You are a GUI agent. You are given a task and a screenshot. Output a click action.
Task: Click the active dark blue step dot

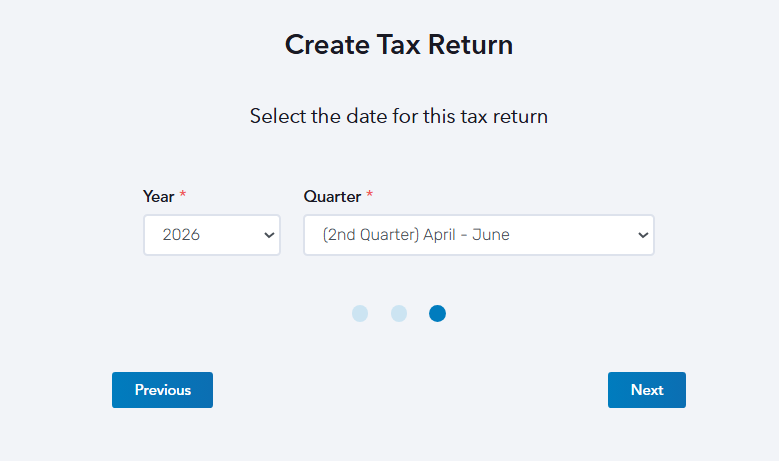click(437, 314)
